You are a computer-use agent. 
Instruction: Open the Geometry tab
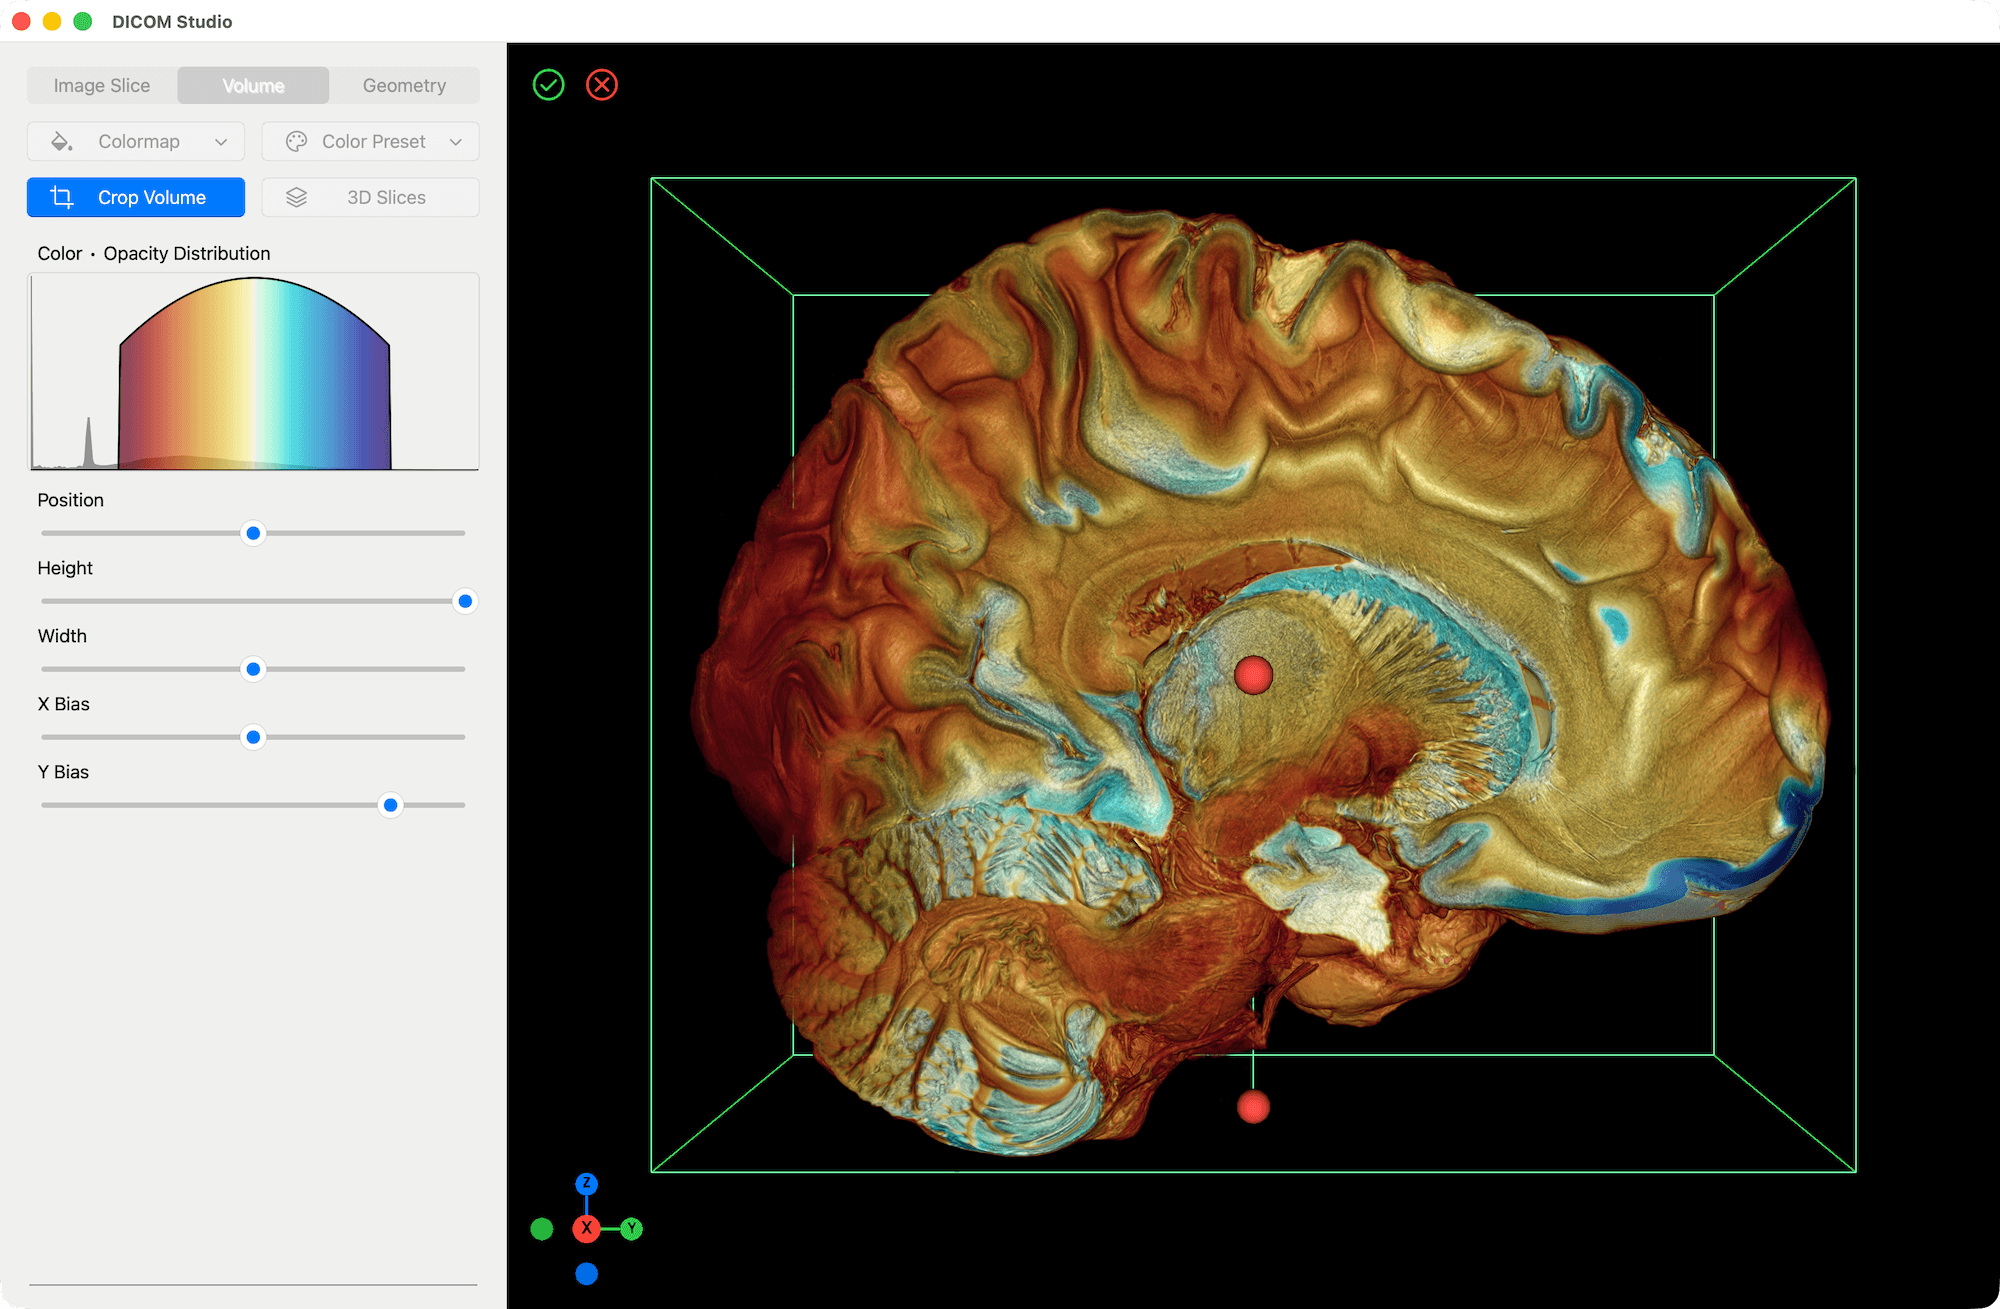point(404,85)
